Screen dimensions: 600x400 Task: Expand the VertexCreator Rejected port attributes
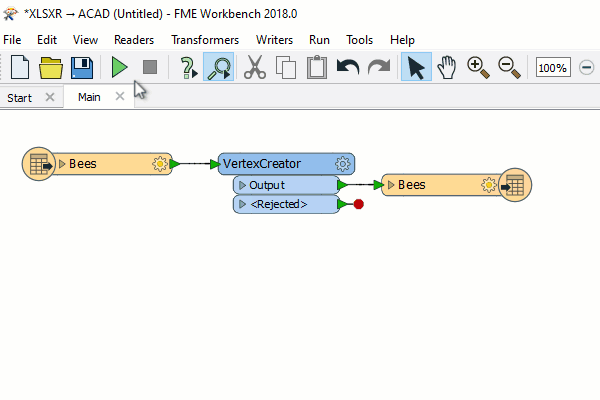242,204
